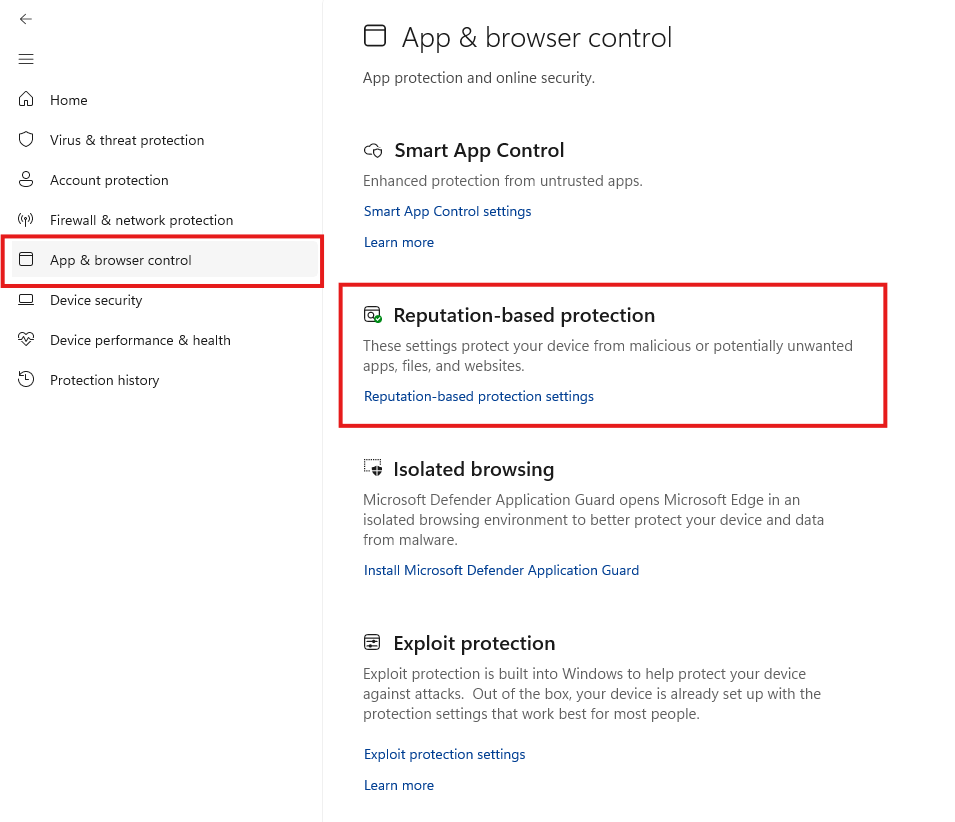Click the Home house icon
The image size is (955, 822).
point(27,100)
